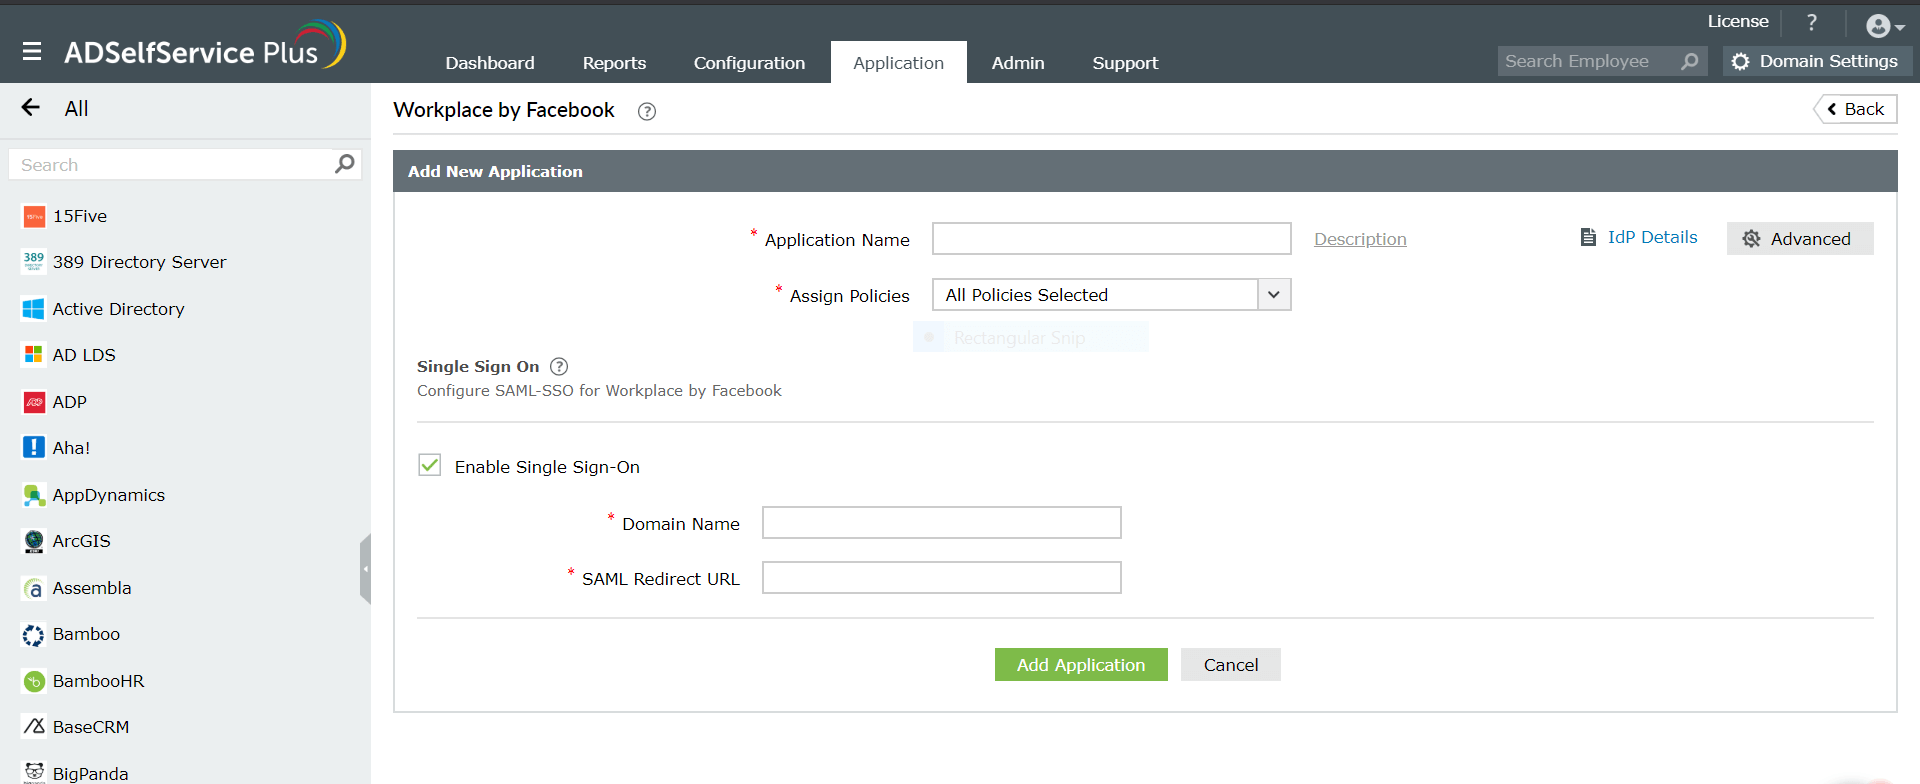Collapse the application list sidebar handle
Viewport: 1920px width, 784px height.
point(366,568)
